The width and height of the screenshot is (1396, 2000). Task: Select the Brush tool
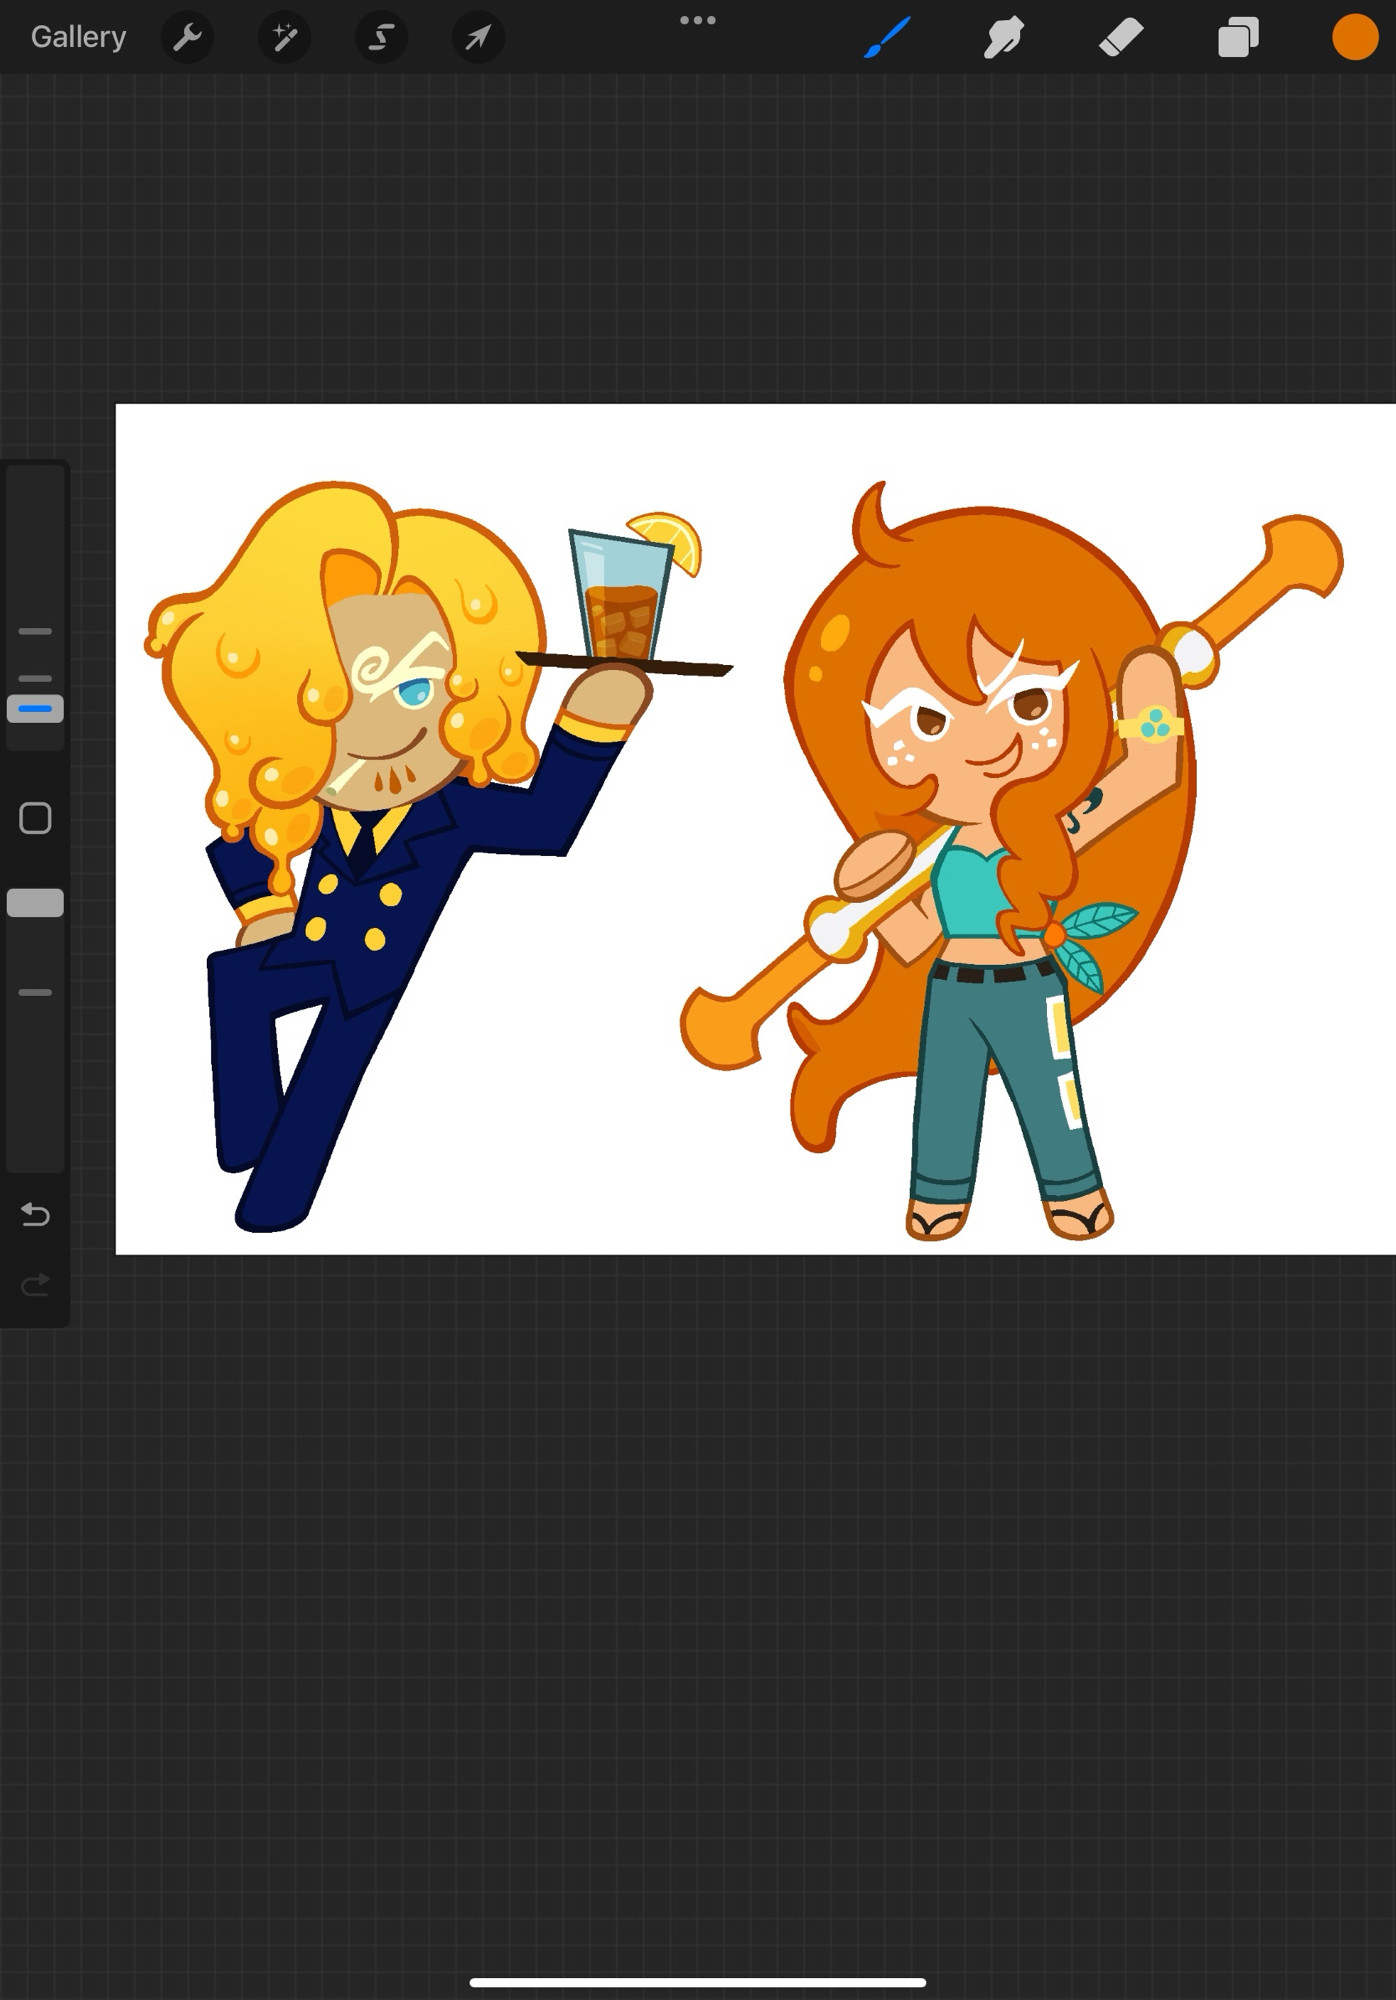pyautogui.click(x=887, y=37)
